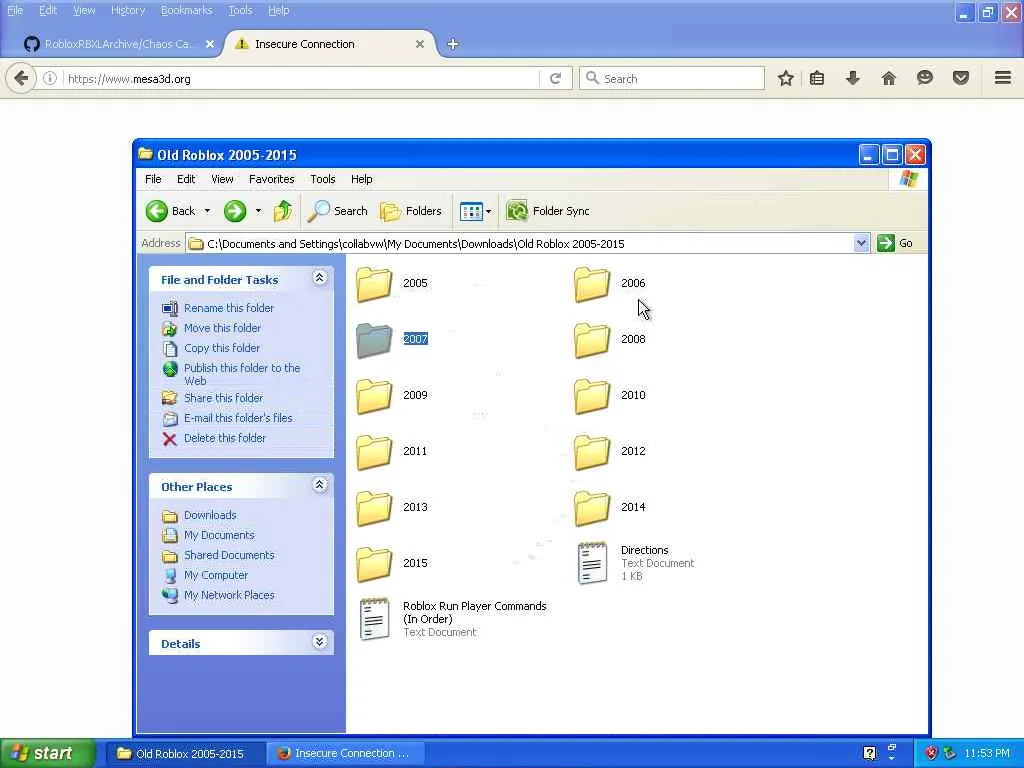Expand the Address bar dropdown
Screen dimensions: 1024x768
861,243
